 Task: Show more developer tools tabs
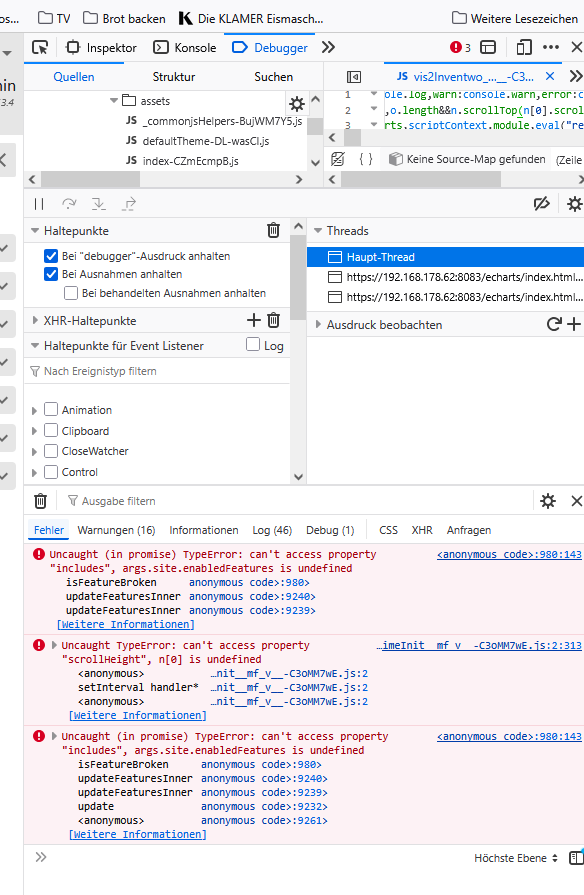point(328,47)
